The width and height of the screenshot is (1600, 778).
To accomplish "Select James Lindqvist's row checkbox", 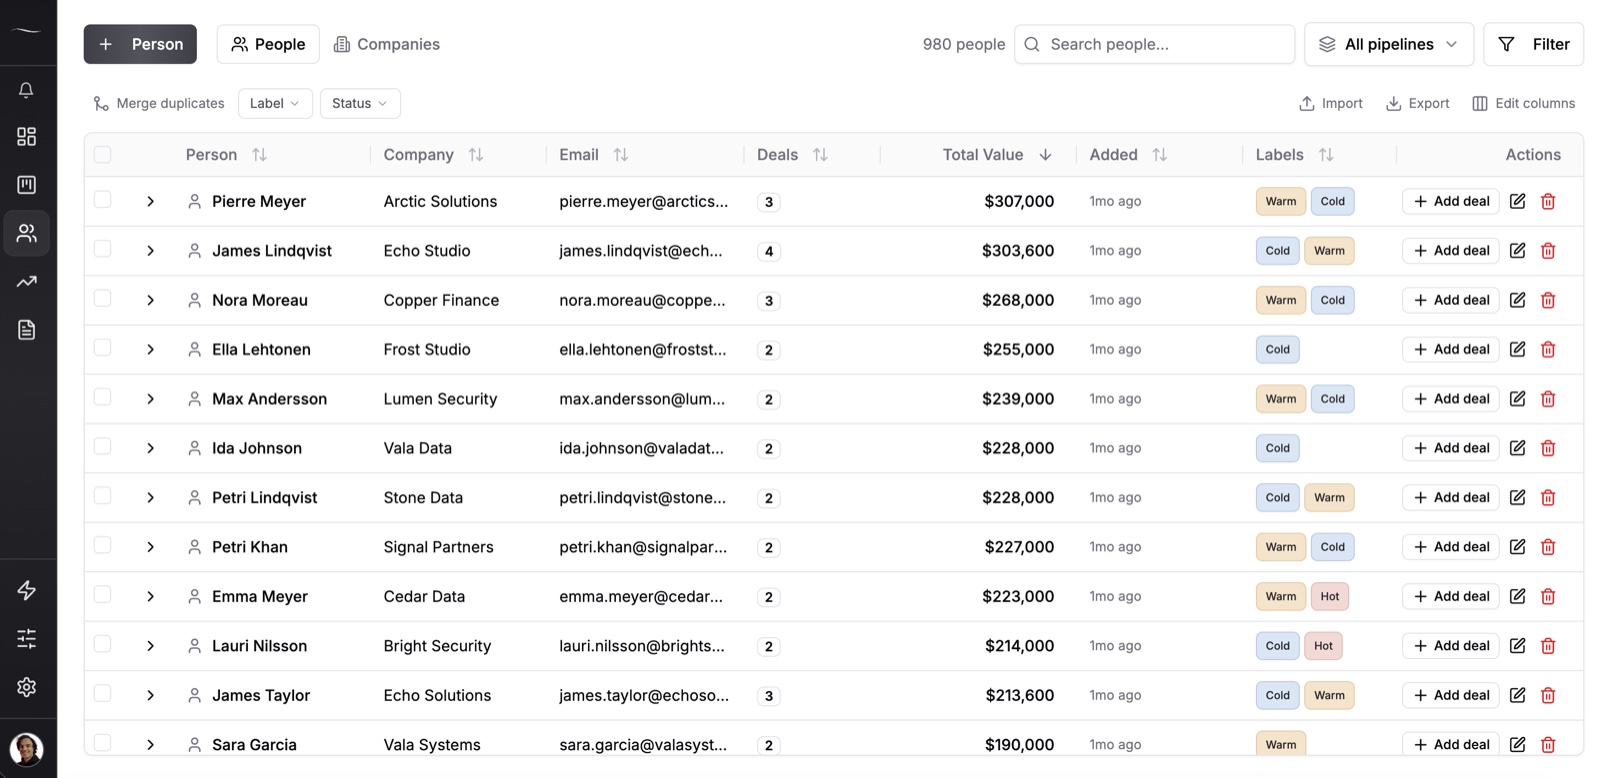I will 102,249.
